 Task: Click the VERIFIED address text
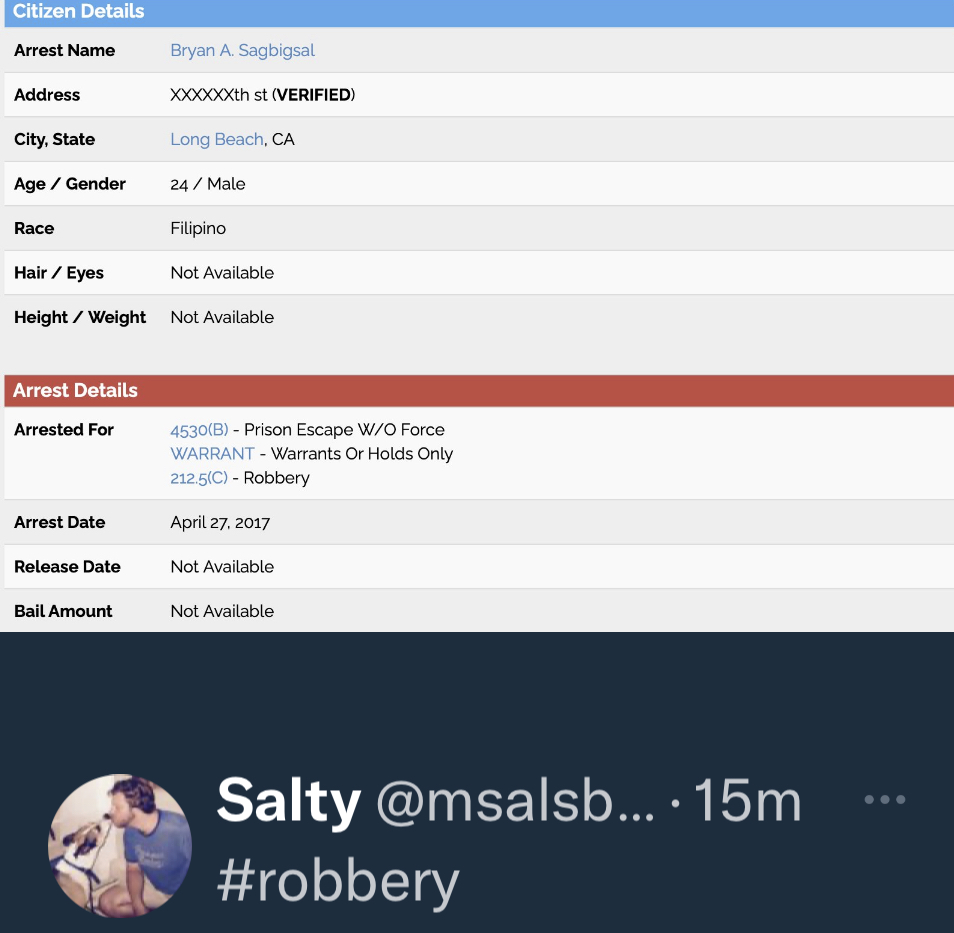tap(313, 95)
